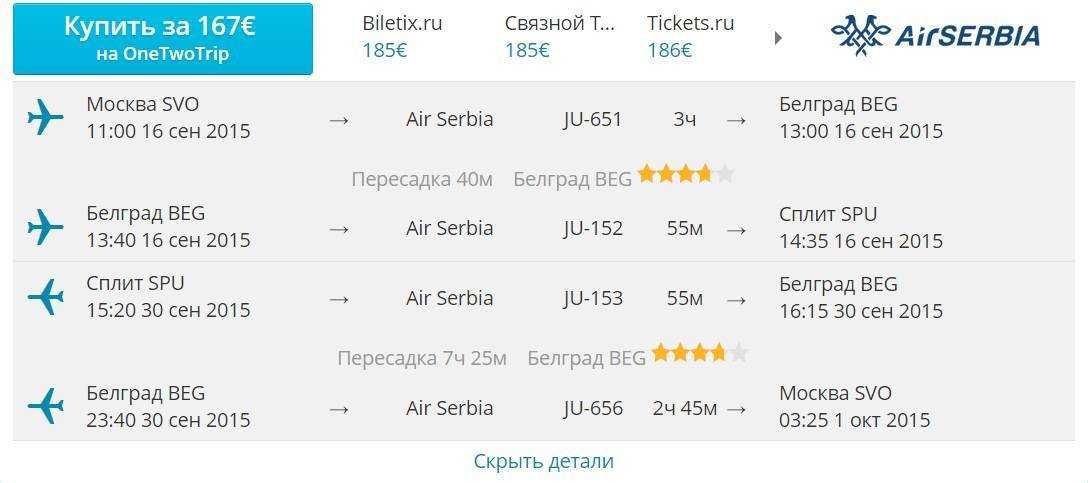The image size is (1088, 483).
Task: Open Biletix.ru offer for 185€
Action: 402,36
